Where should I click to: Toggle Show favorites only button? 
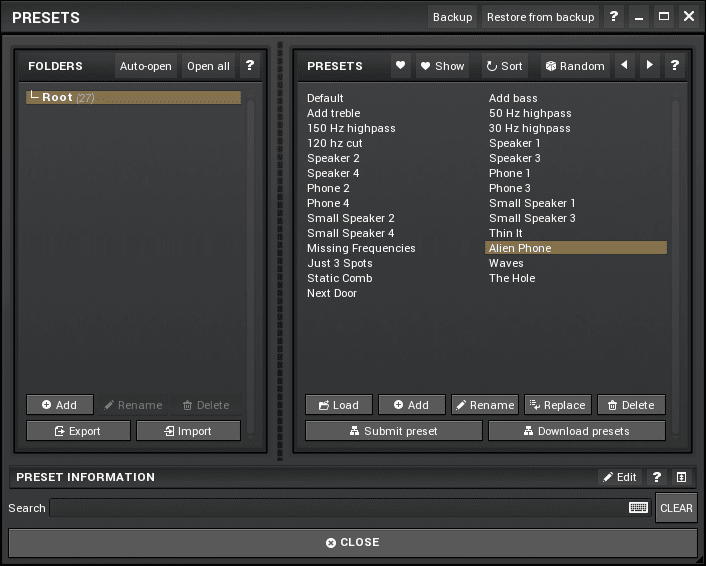pos(442,66)
